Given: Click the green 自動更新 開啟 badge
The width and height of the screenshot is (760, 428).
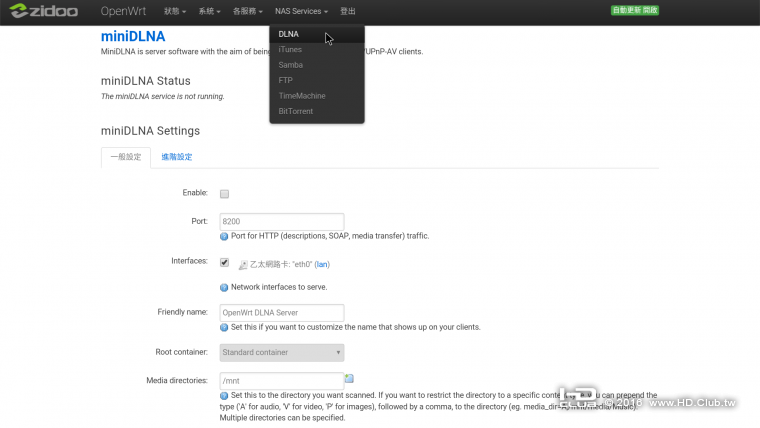Looking at the screenshot, I should [634, 10].
